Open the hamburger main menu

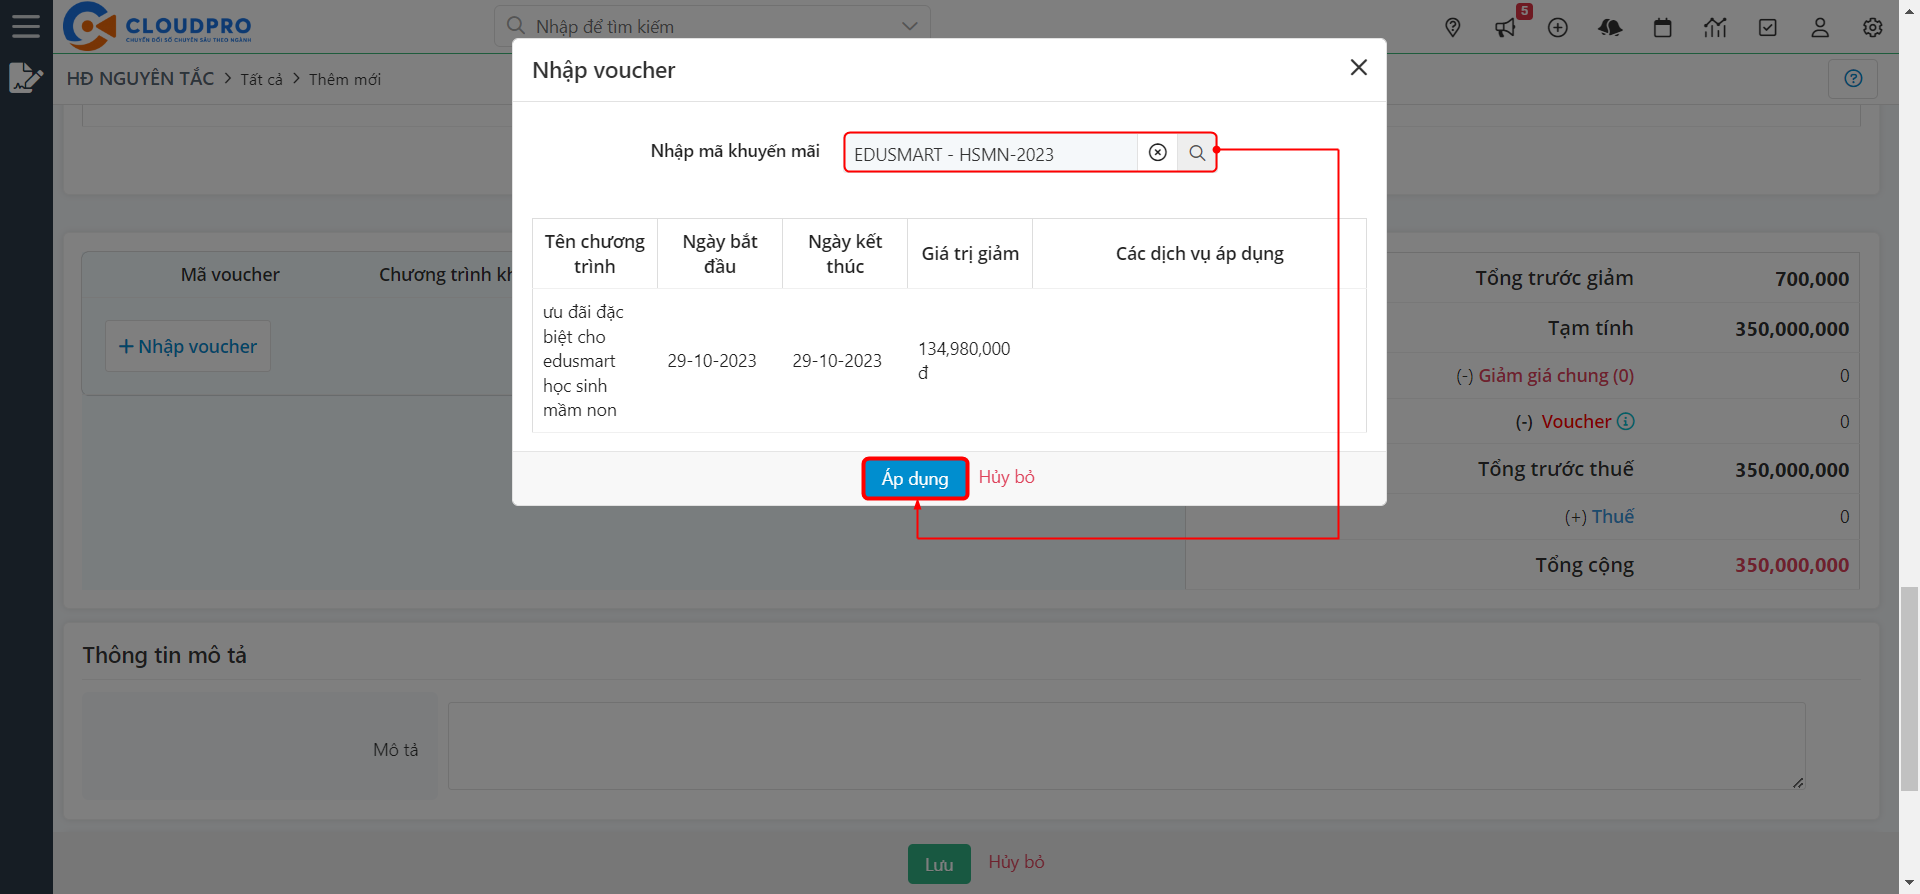[26, 26]
